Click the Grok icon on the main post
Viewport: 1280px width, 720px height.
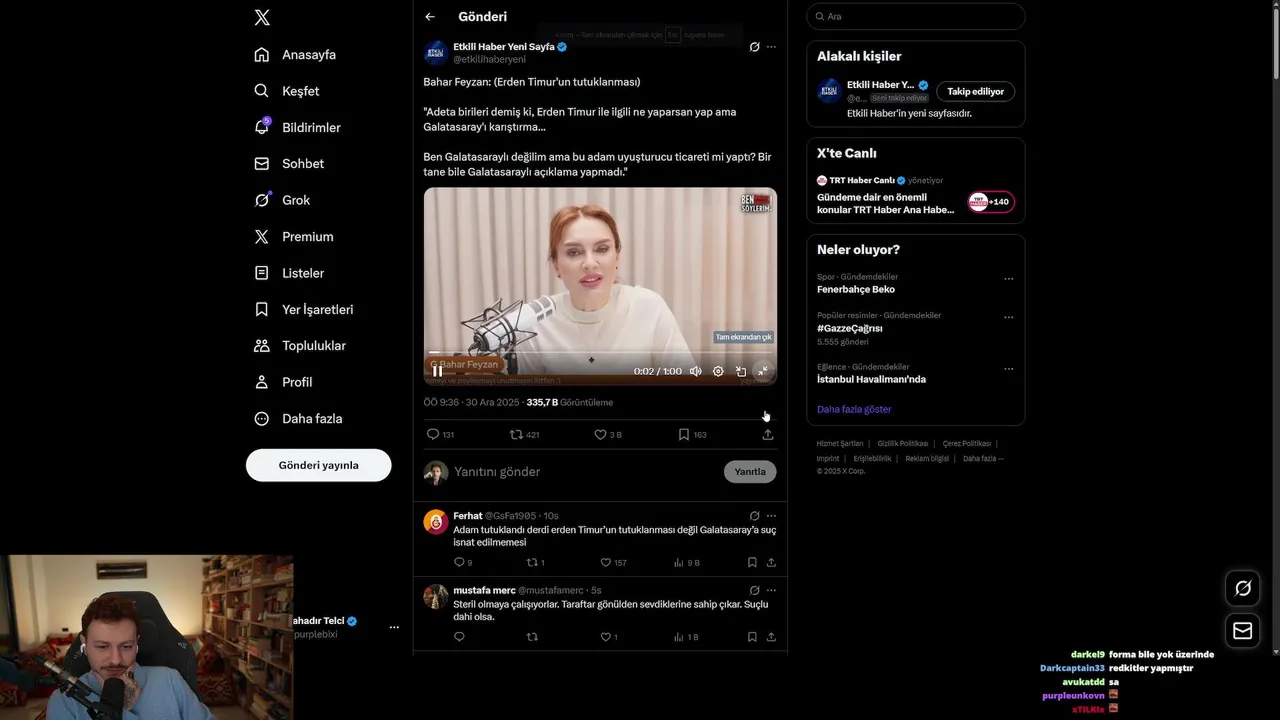click(754, 47)
